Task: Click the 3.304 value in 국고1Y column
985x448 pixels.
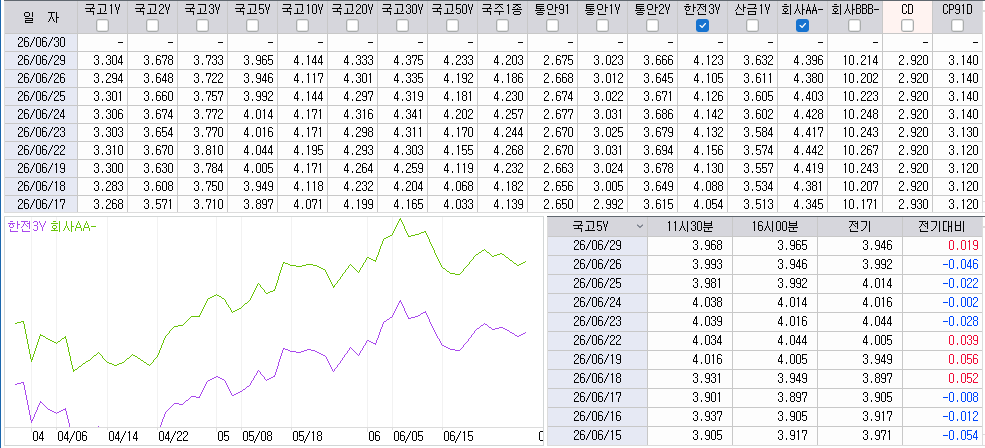Action: pos(109,61)
